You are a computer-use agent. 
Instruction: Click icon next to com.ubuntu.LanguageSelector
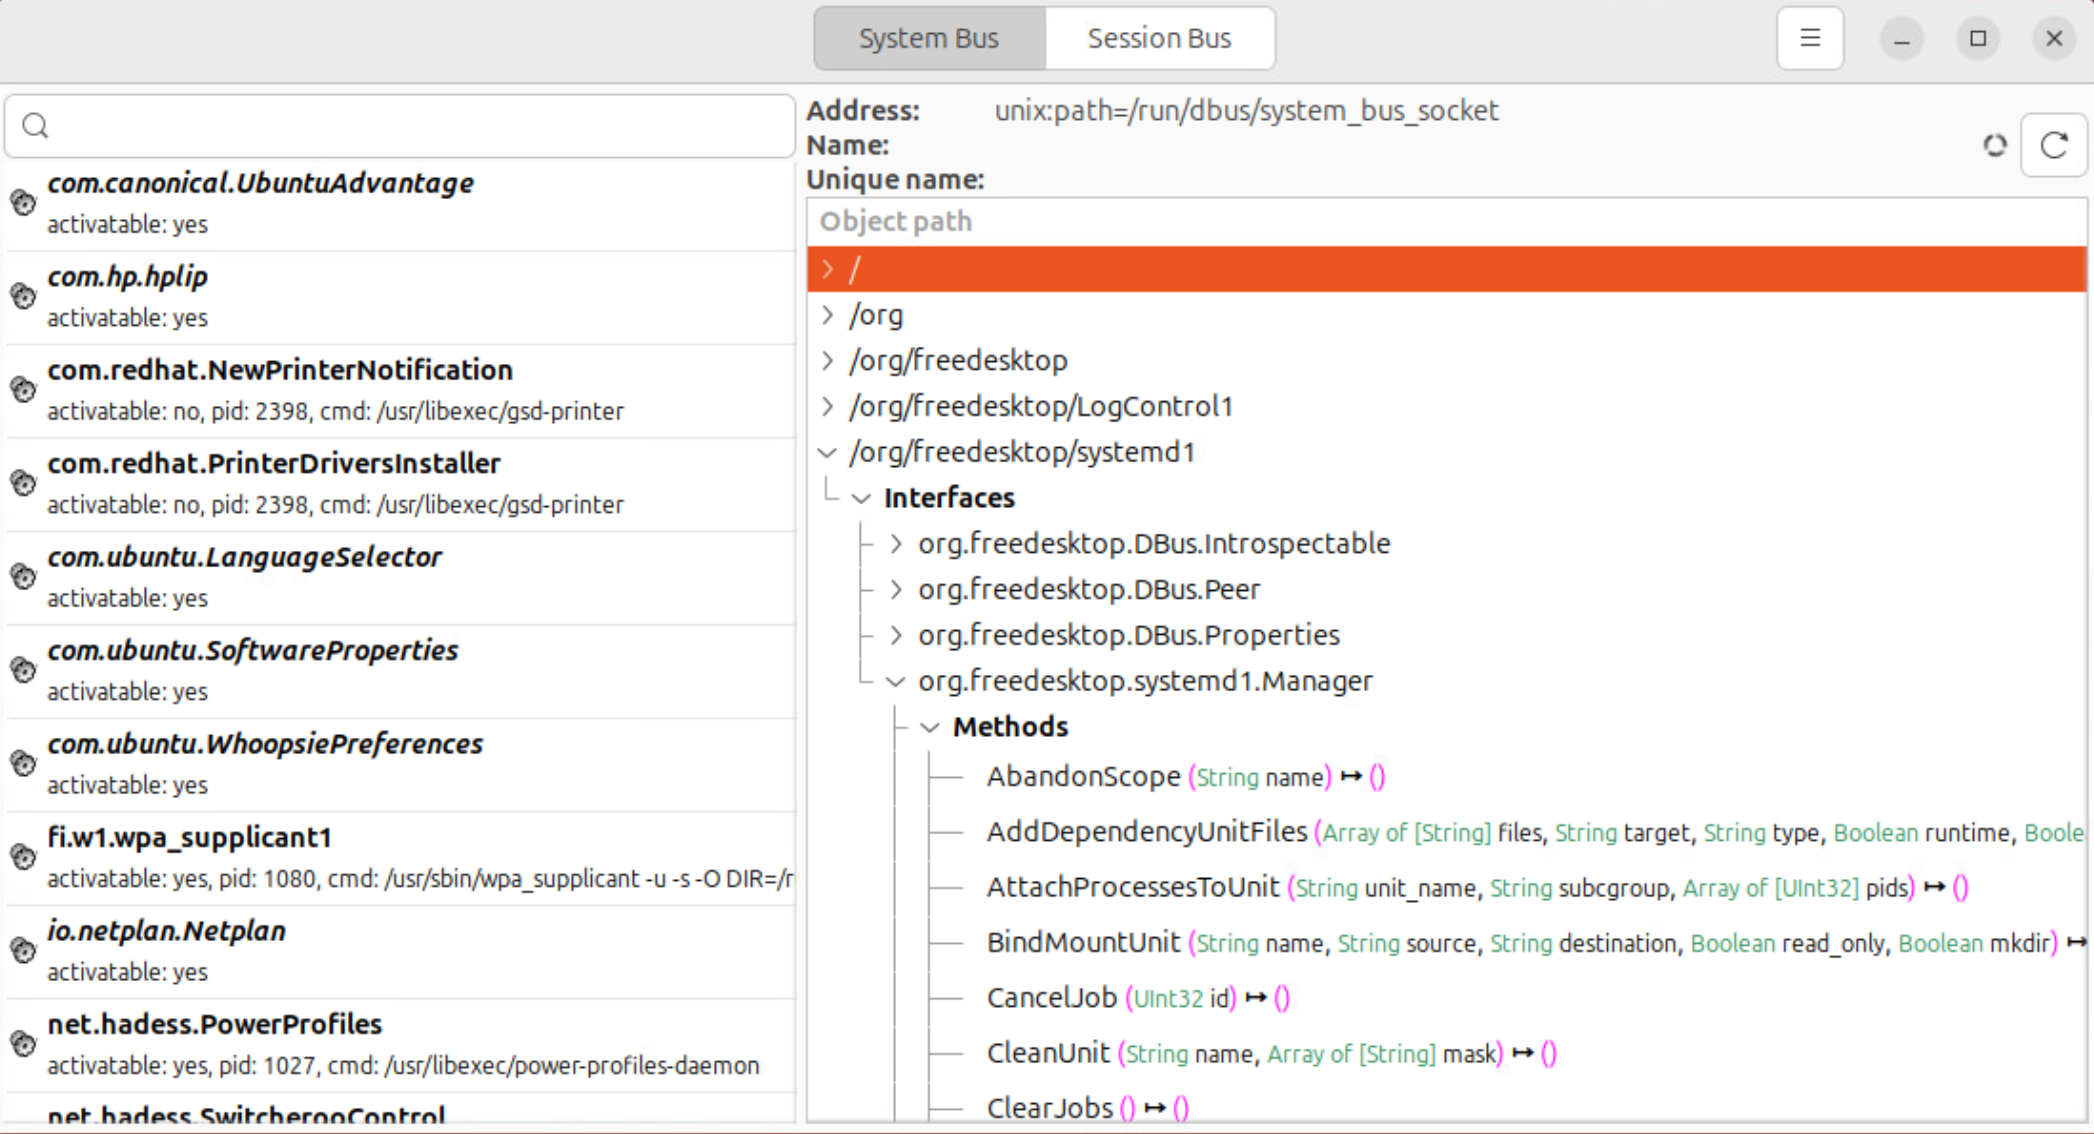point(23,576)
